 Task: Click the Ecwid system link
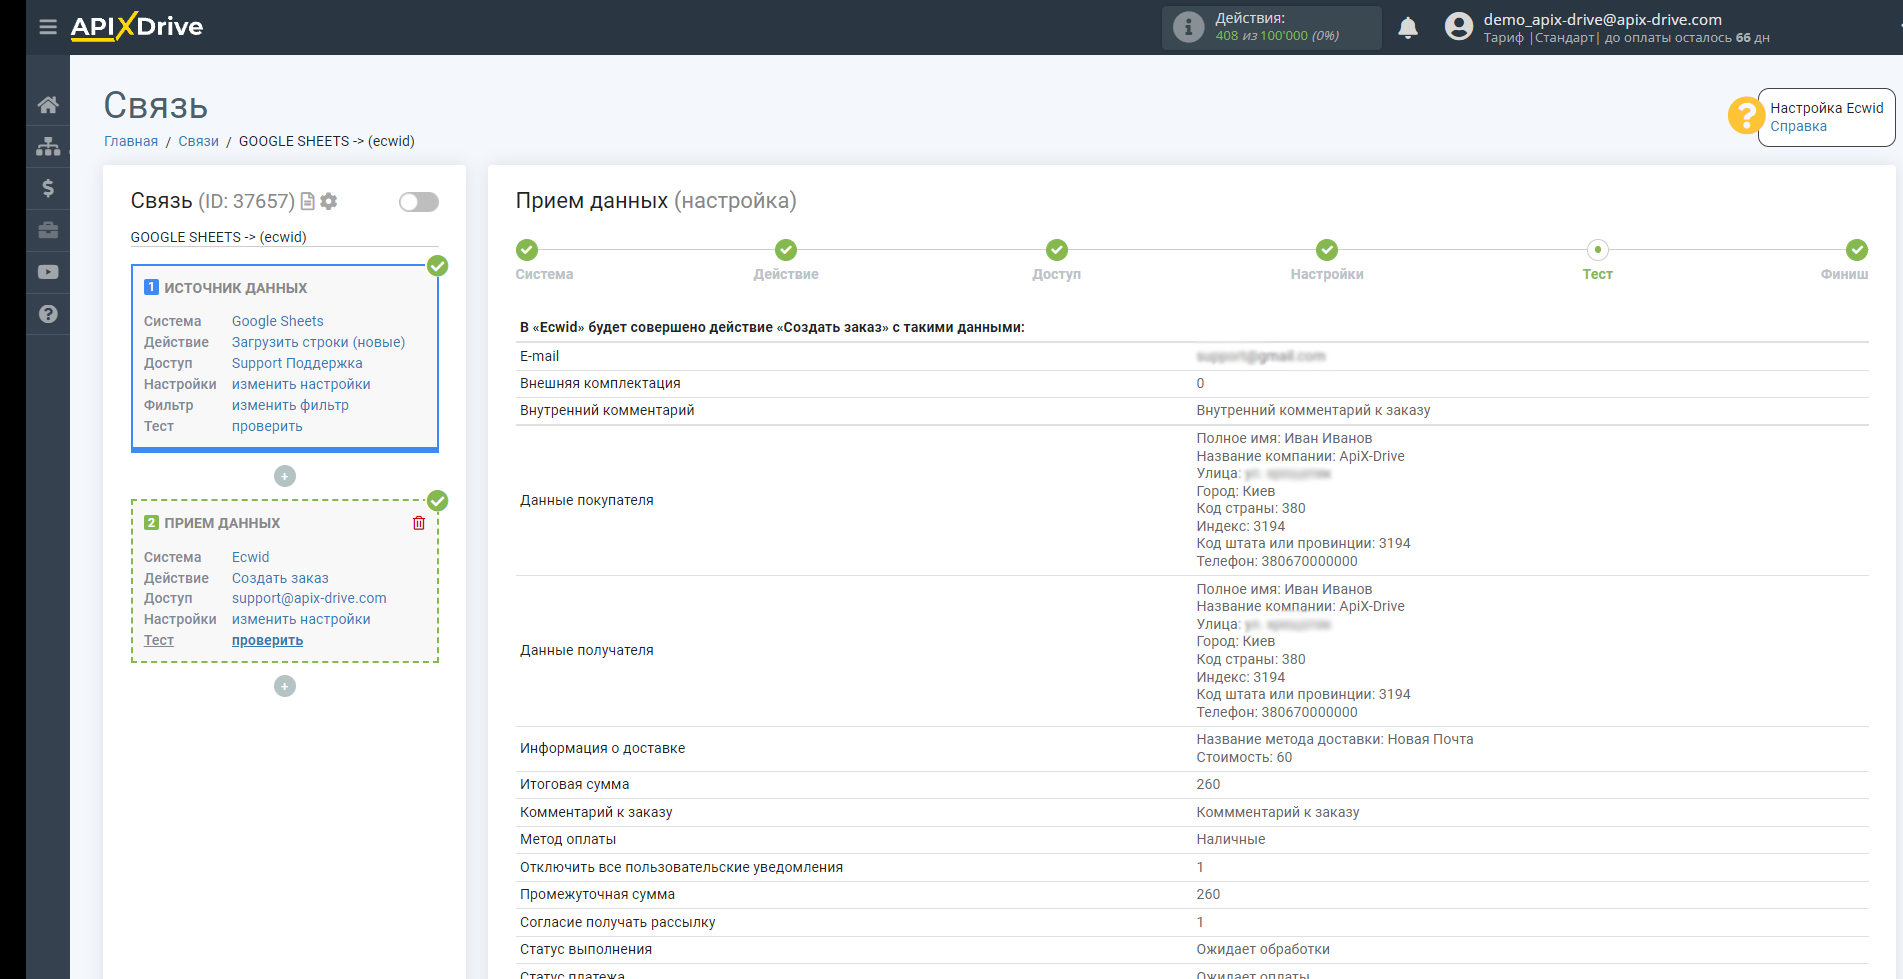tap(250, 557)
